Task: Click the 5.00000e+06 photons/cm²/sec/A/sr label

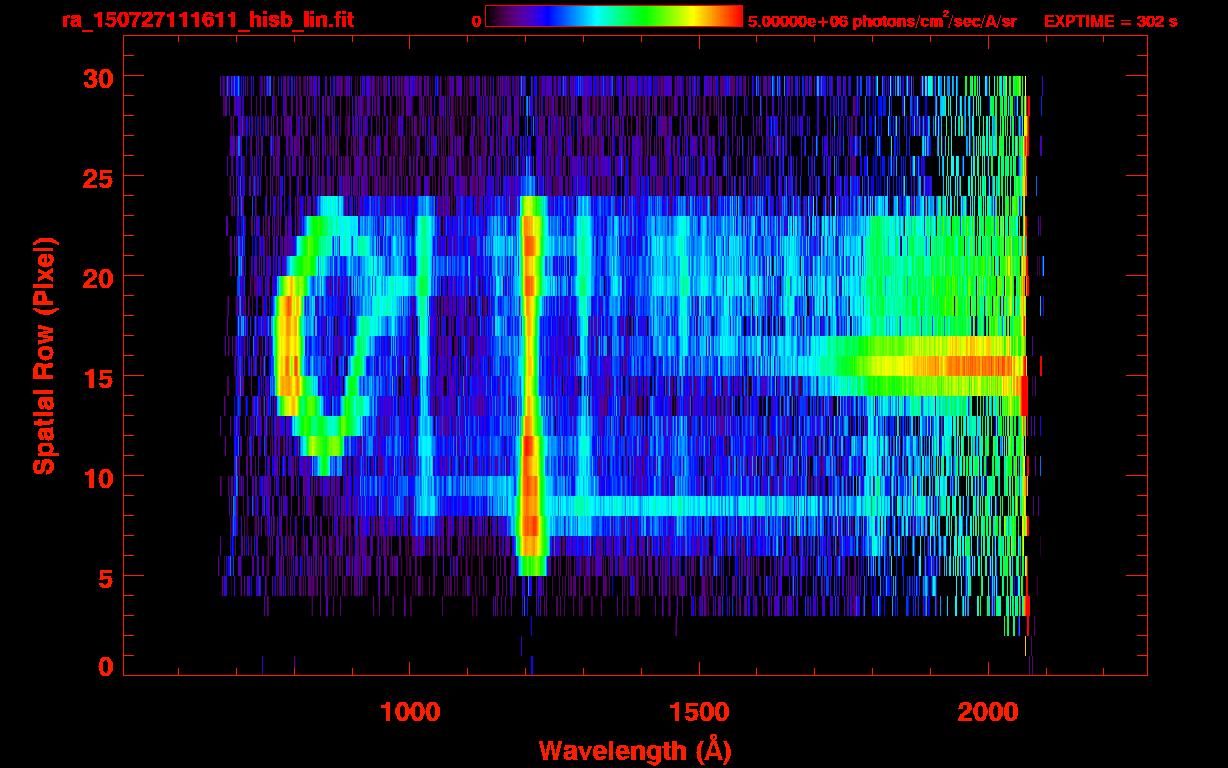Action: tap(882, 21)
